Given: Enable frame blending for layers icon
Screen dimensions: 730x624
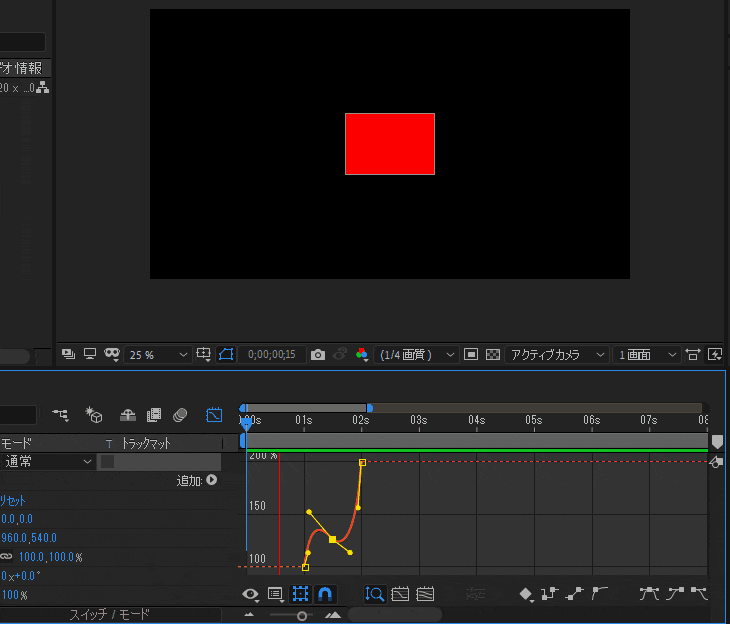Looking at the screenshot, I should tap(154, 414).
